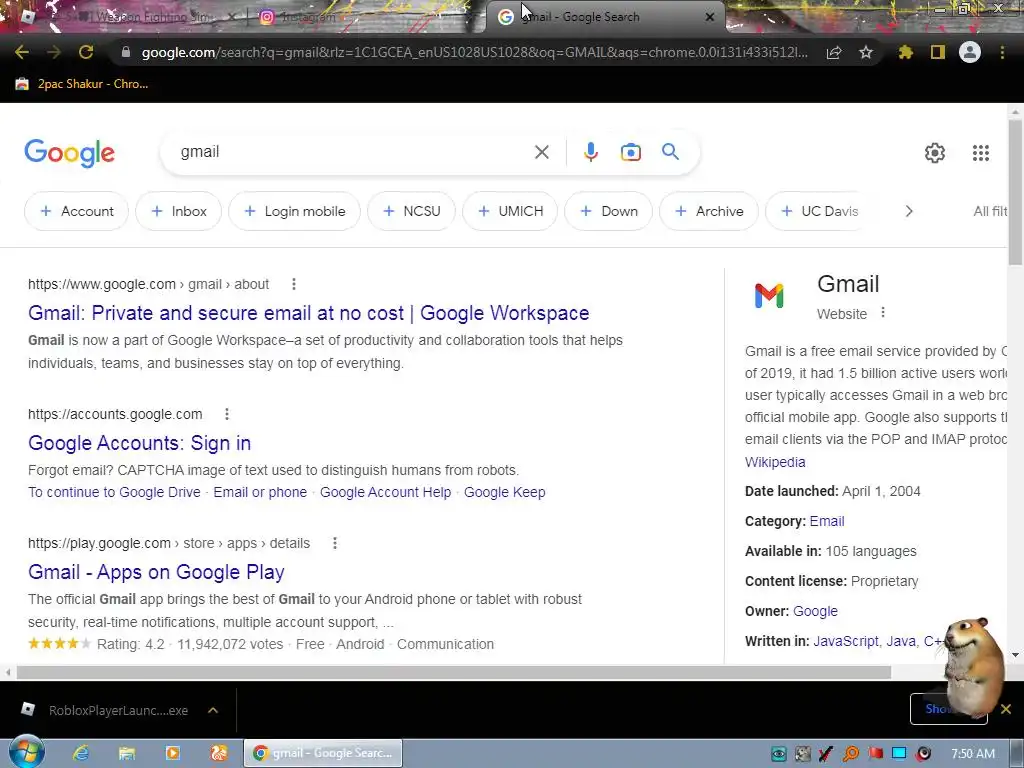The width and height of the screenshot is (1024, 768).
Task: Click the Gmail logo in the knowledge panel
Action: pos(769,296)
